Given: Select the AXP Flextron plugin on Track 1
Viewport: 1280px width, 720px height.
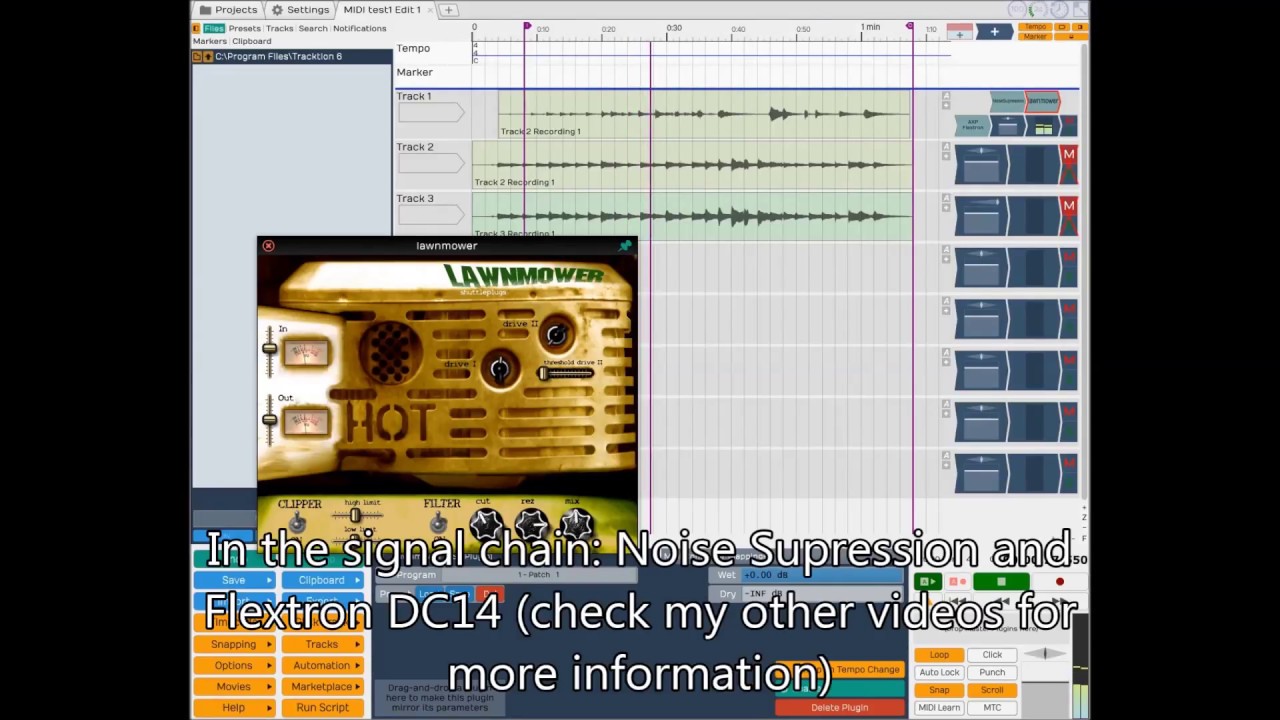Looking at the screenshot, I should pyautogui.click(x=973, y=126).
